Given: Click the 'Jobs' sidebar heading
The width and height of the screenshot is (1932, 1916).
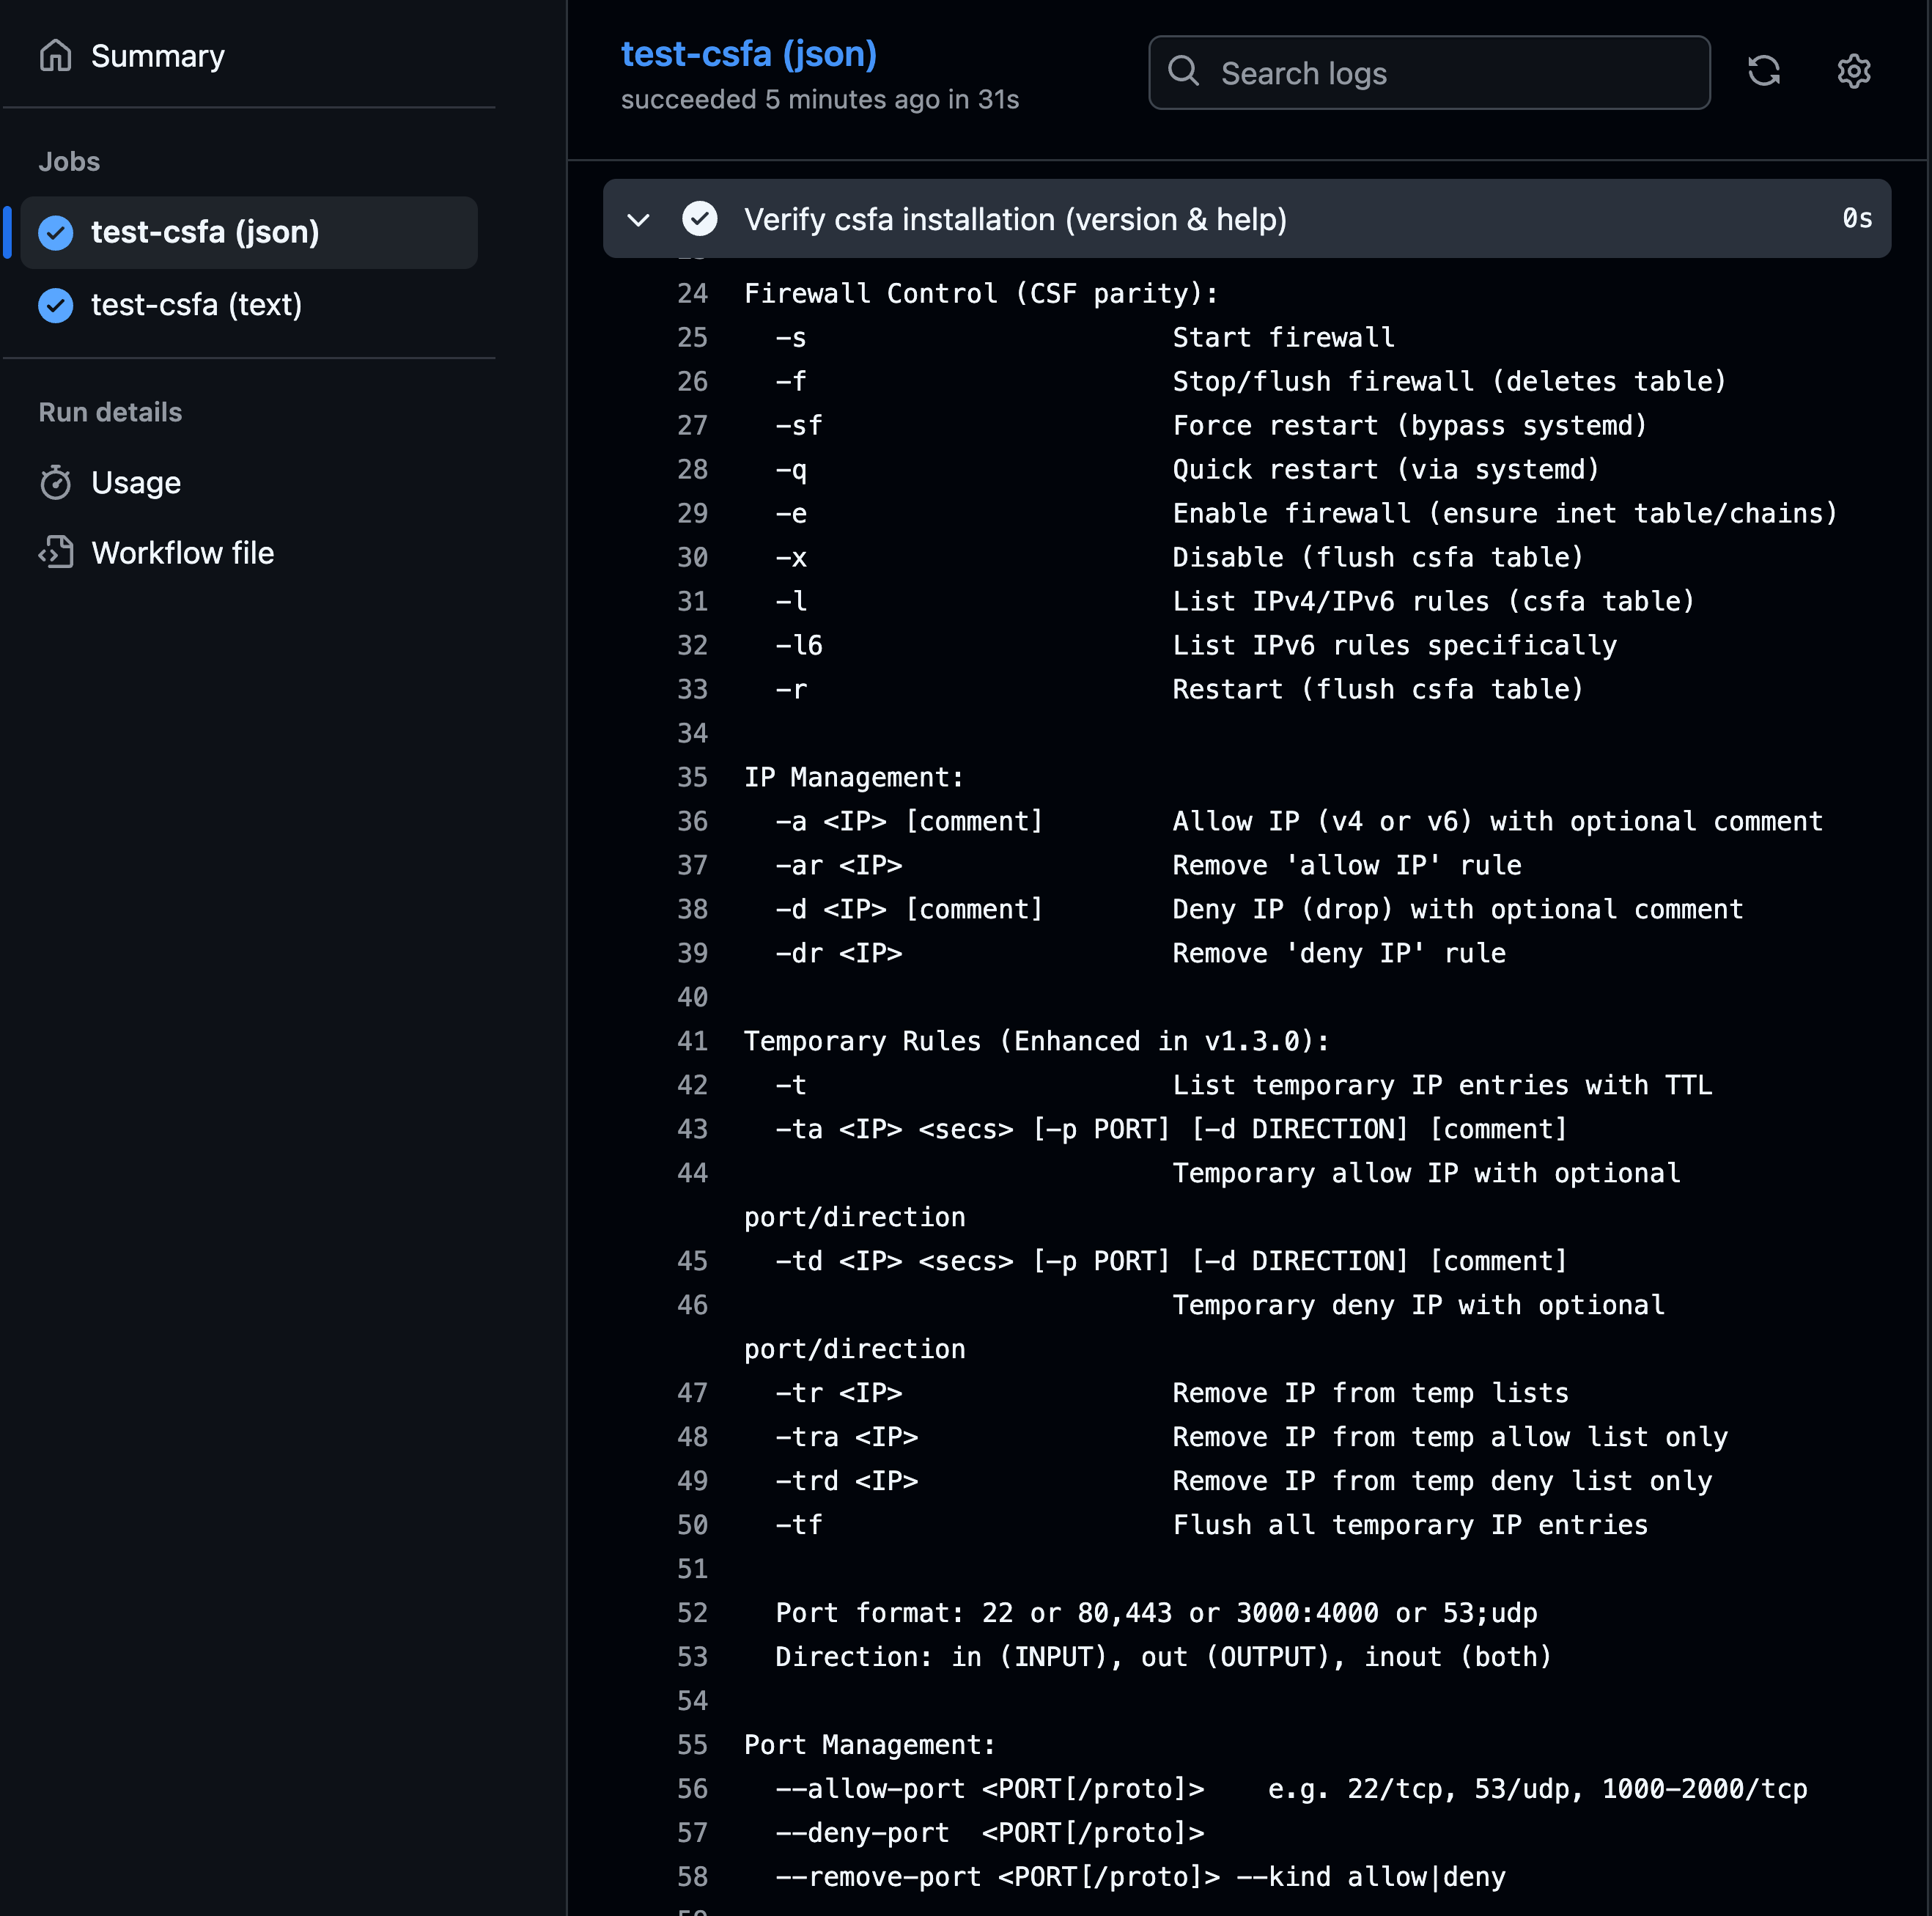Looking at the screenshot, I should point(69,161).
